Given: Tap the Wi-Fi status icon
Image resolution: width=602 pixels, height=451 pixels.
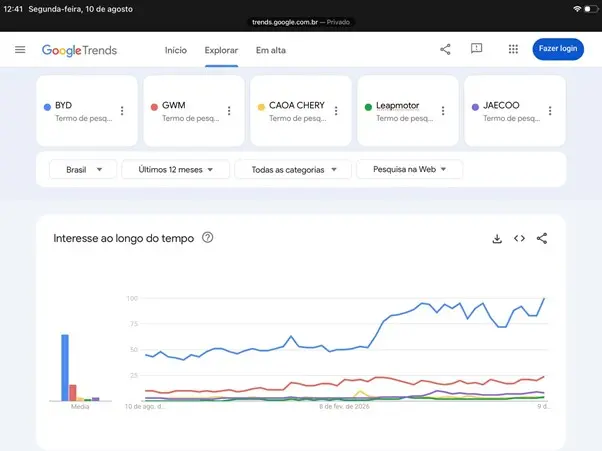Looking at the screenshot, I should tap(577, 9).
